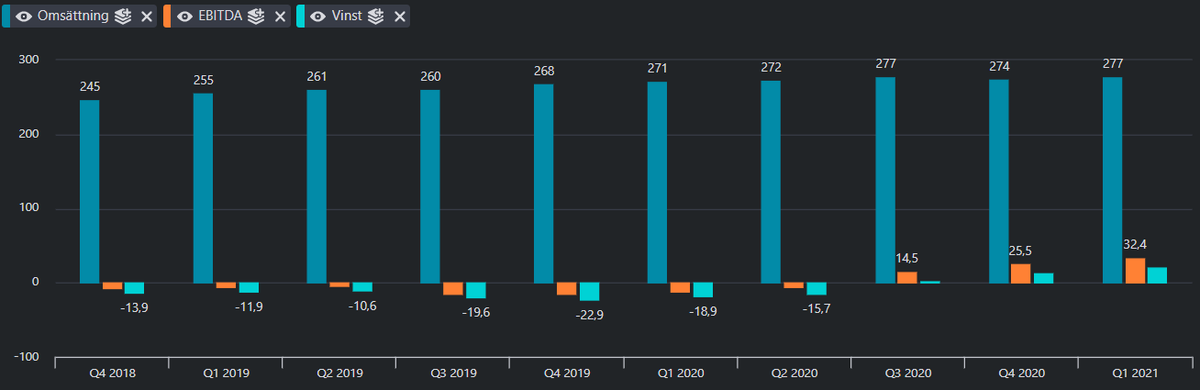Image resolution: width=1200 pixels, height=390 pixels.
Task: Click the Vinst bar for Q1 2021
Action: pyautogui.click(x=1157, y=275)
